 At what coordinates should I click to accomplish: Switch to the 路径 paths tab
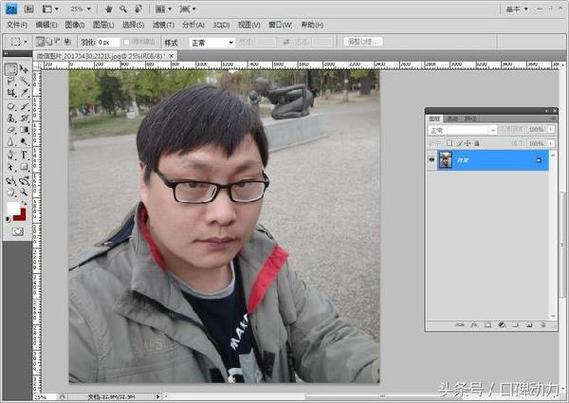470,119
